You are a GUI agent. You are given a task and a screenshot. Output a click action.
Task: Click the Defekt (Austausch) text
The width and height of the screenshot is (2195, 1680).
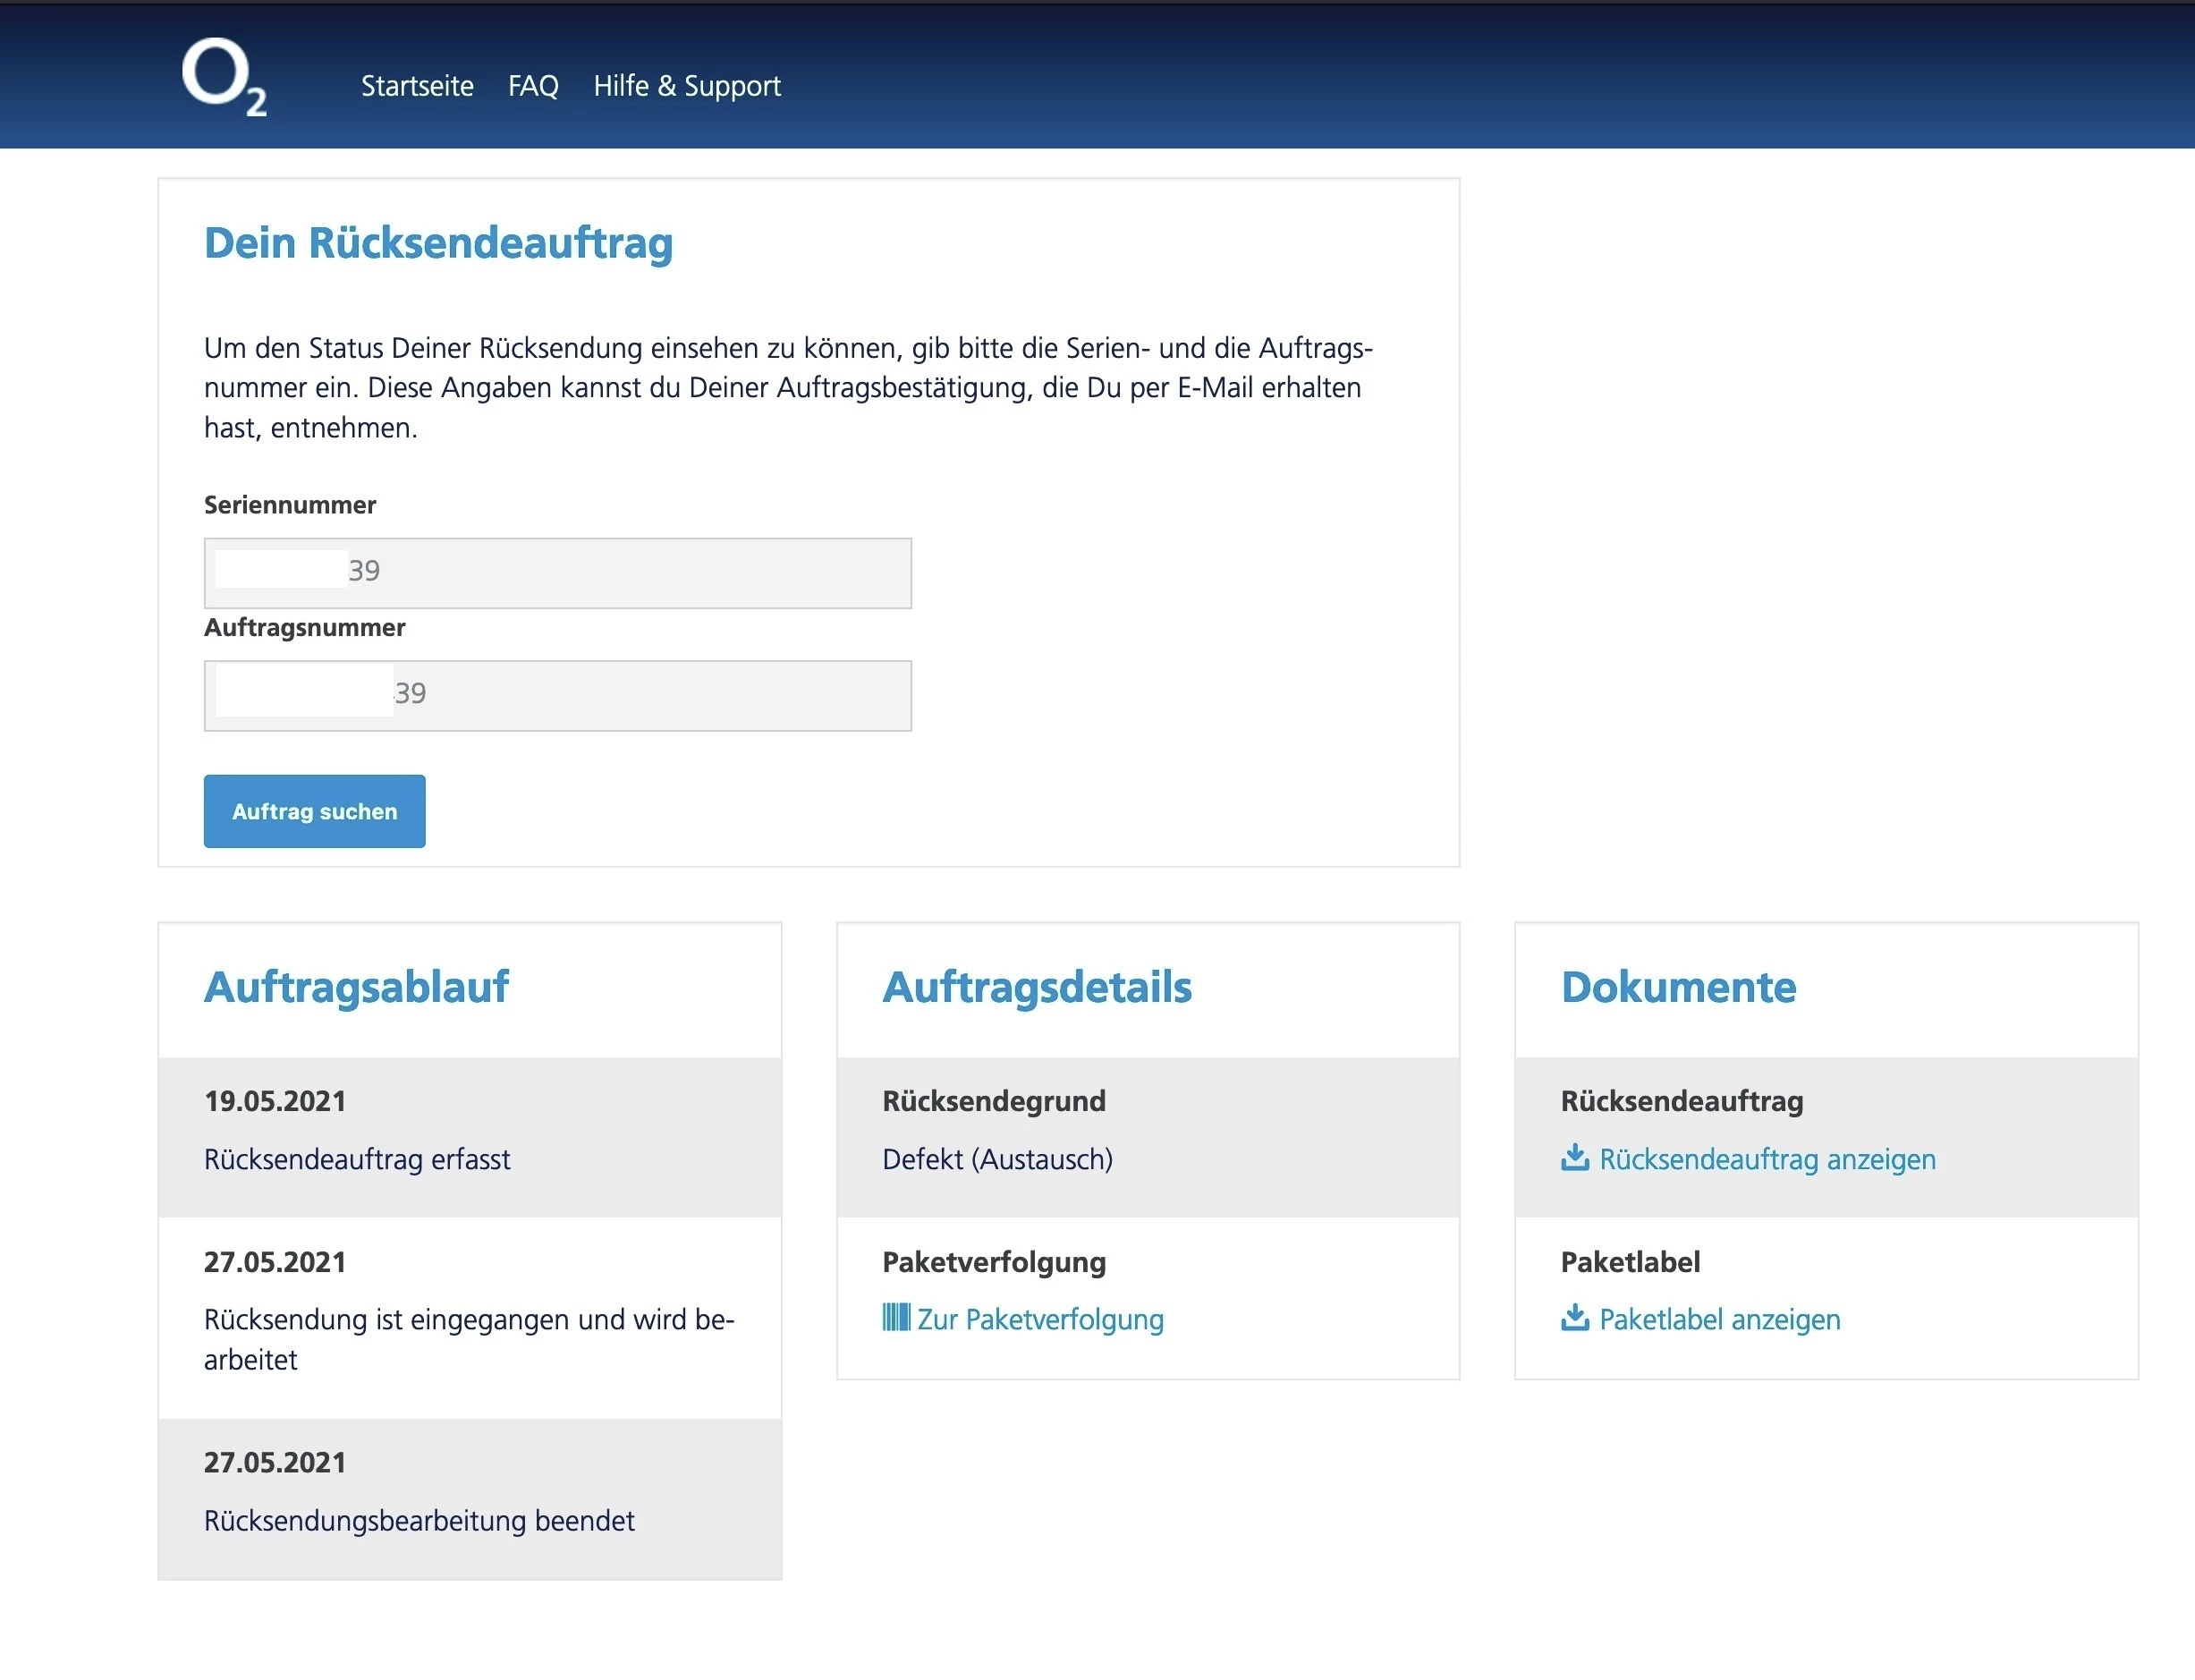click(x=997, y=1159)
